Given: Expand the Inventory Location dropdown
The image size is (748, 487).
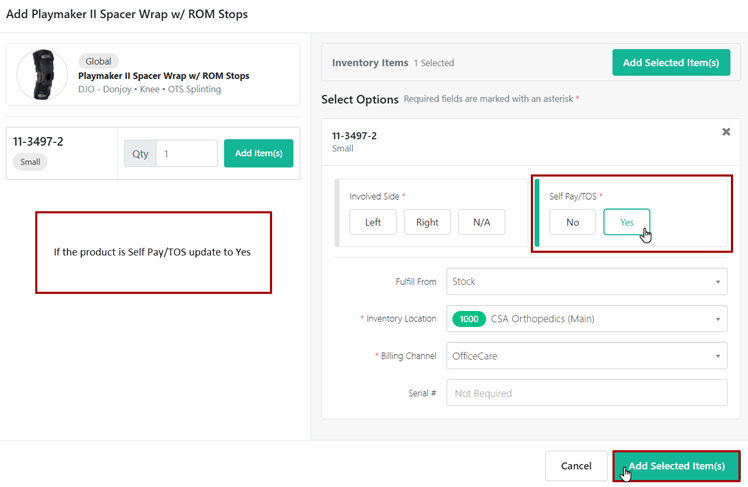Looking at the screenshot, I should coord(586,319).
